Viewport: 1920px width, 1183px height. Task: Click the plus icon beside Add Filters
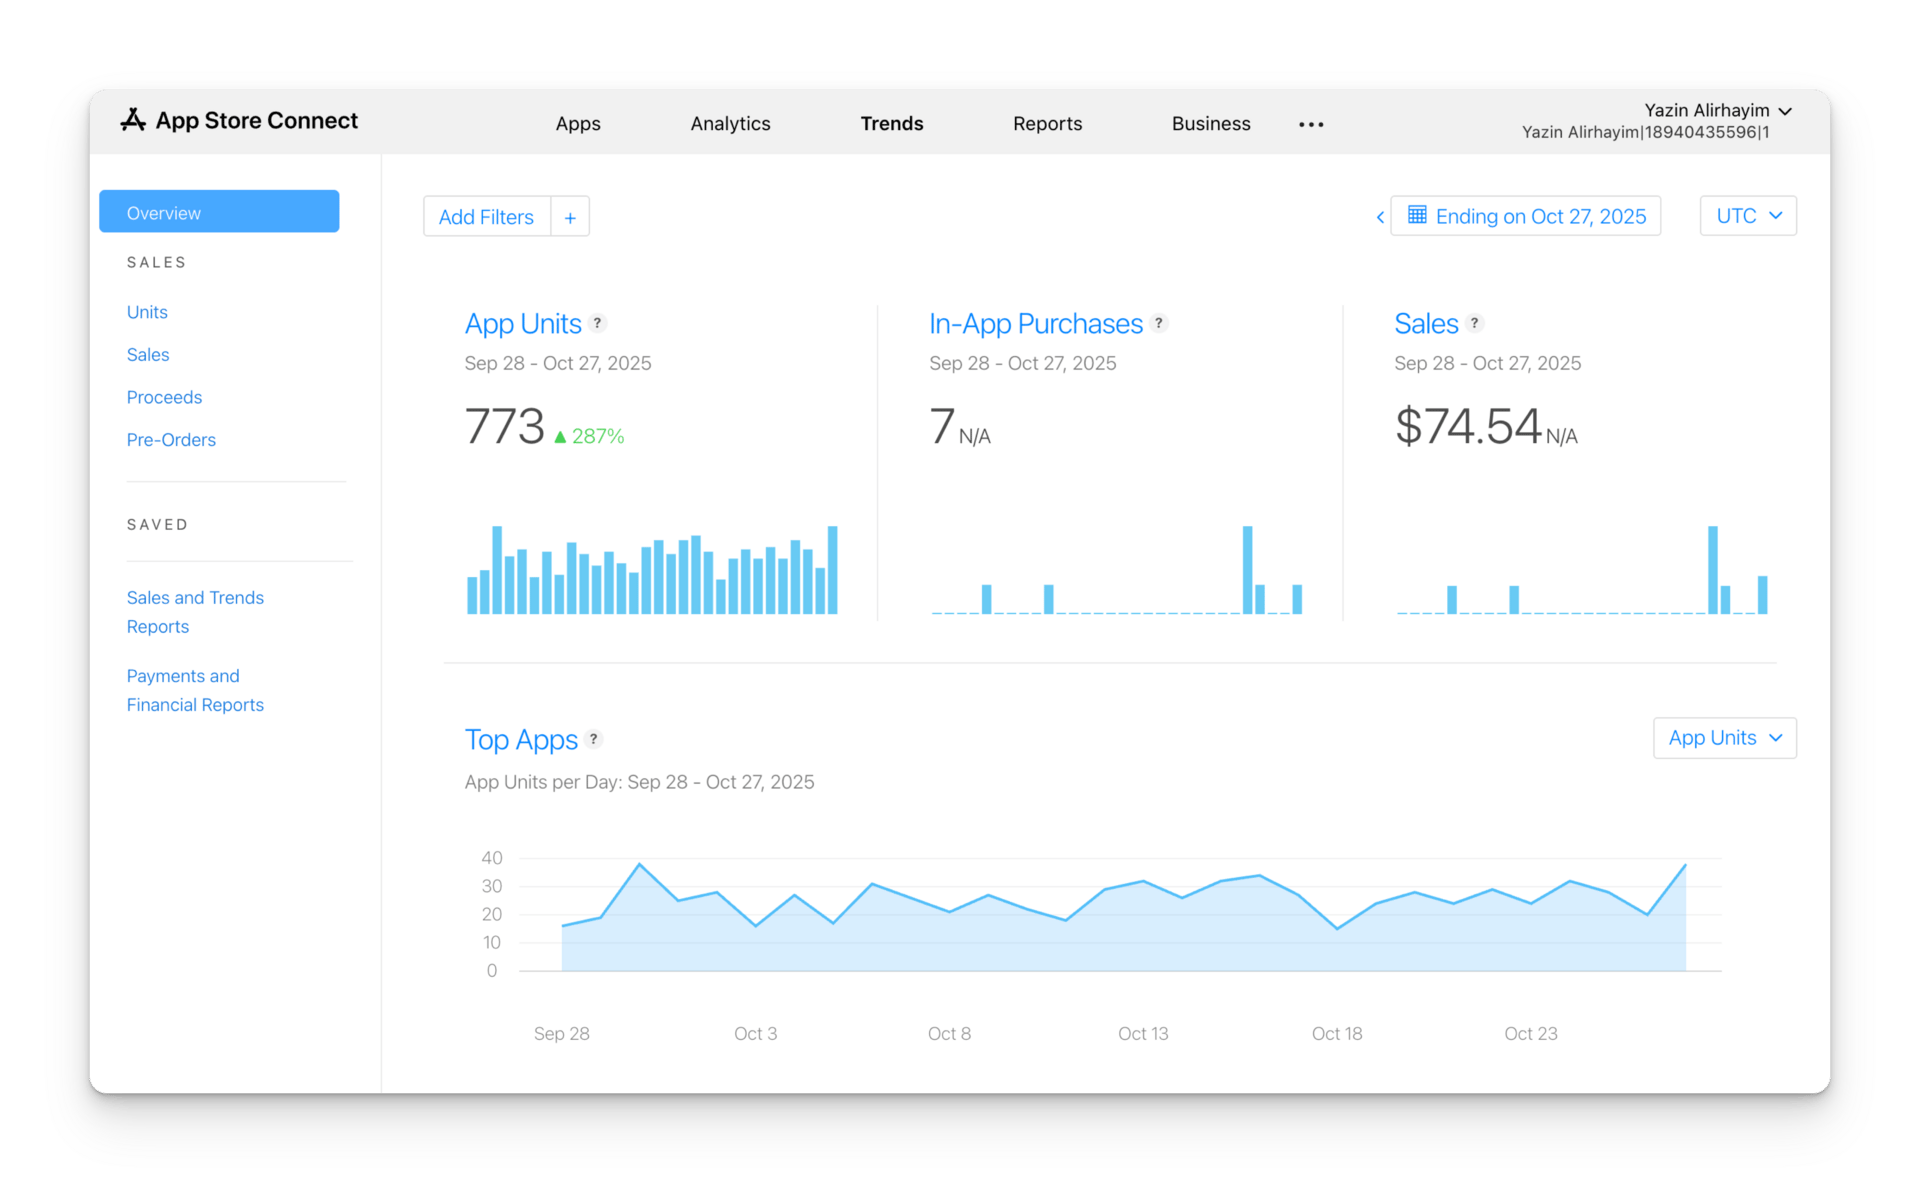(x=570, y=217)
